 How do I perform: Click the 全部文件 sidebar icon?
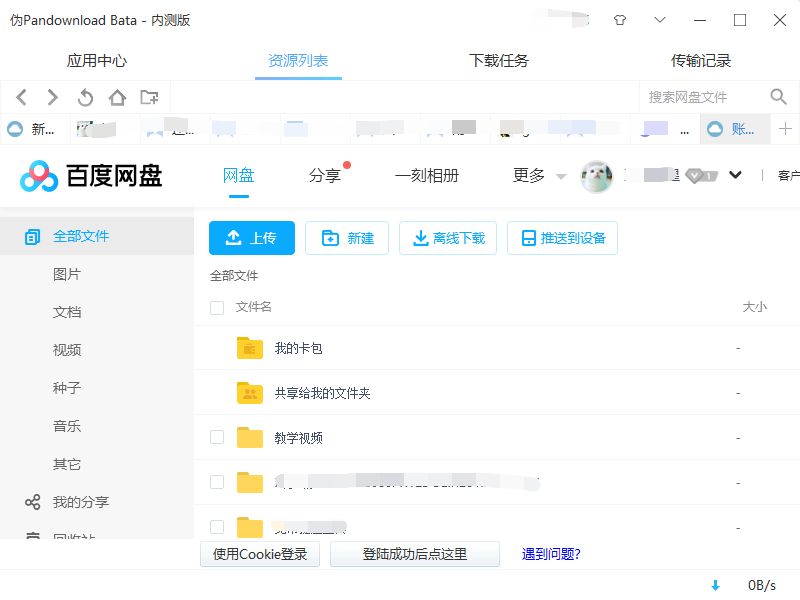coord(32,237)
